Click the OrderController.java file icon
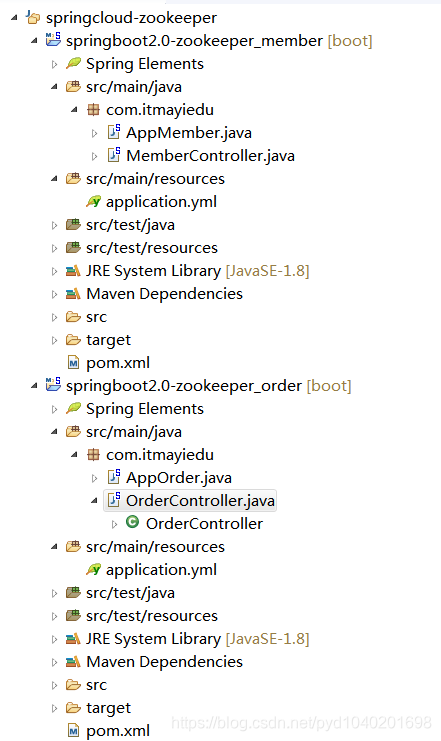Viewport: 441px width, 741px height. [114, 500]
